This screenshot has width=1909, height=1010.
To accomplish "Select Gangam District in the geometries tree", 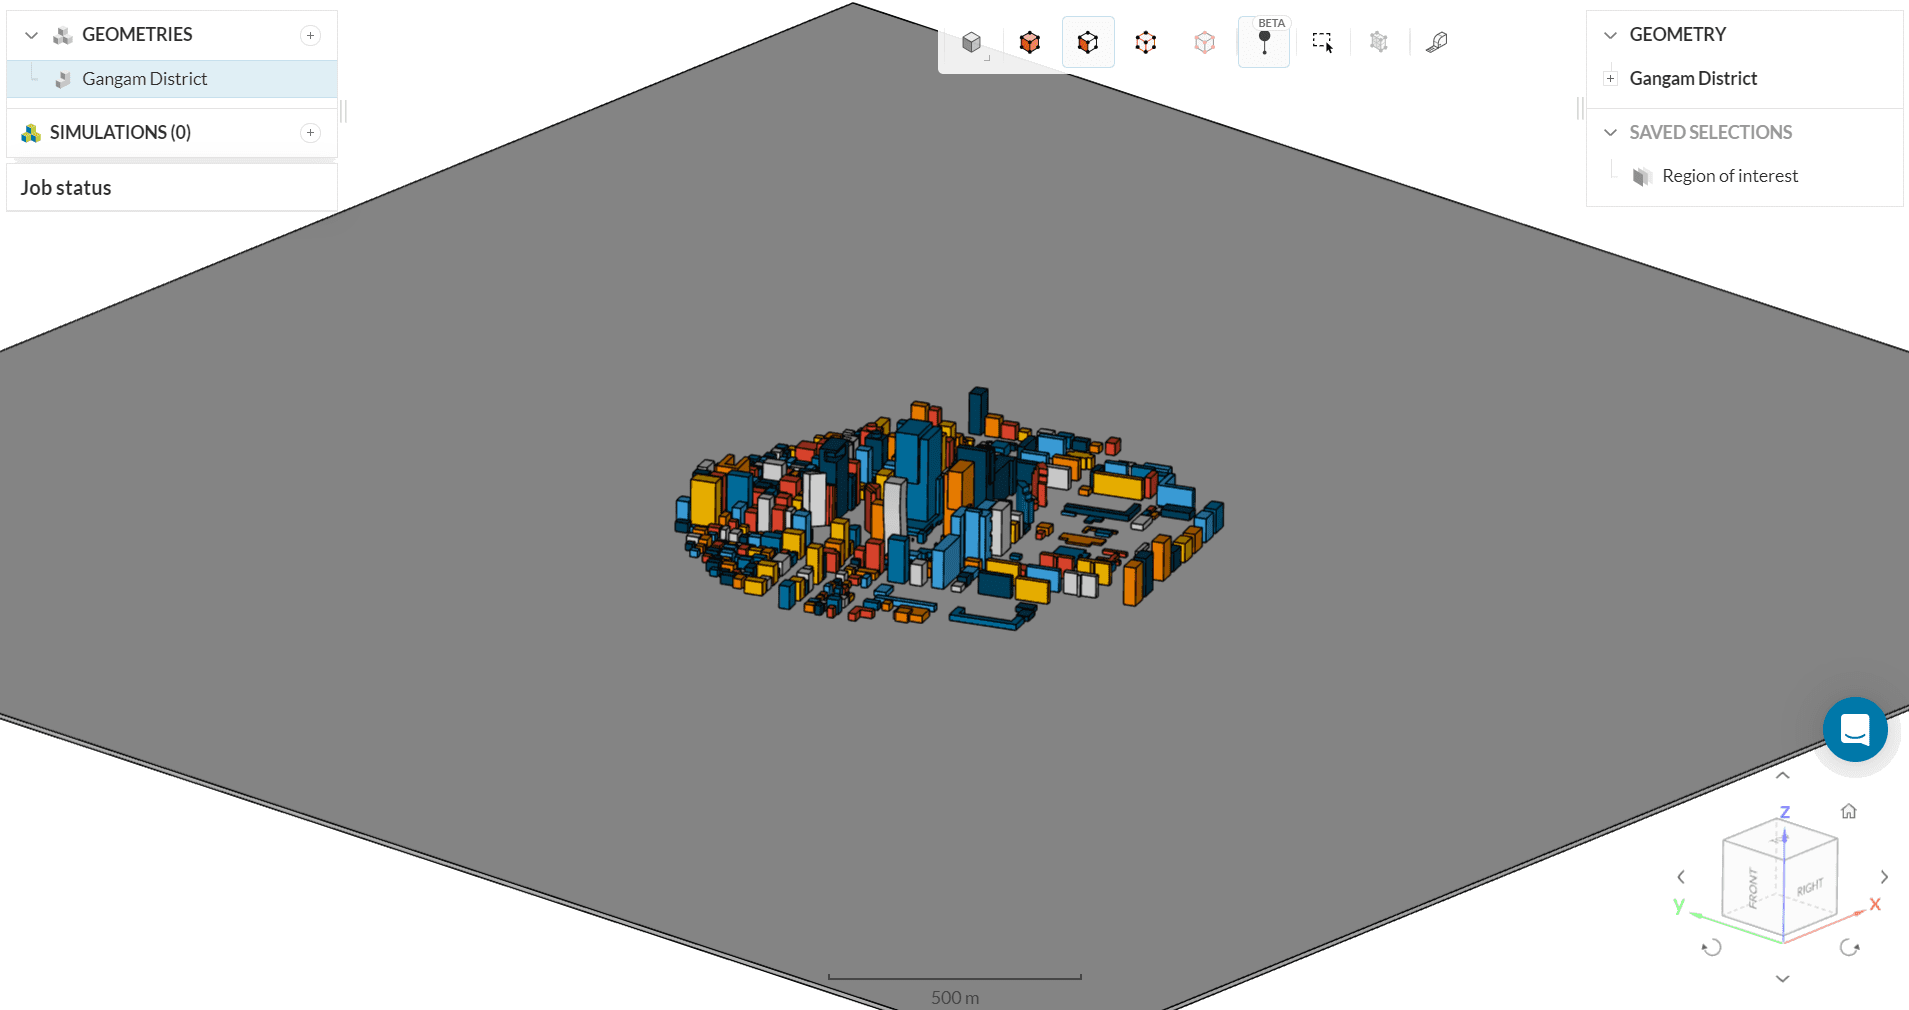I will click(145, 79).
